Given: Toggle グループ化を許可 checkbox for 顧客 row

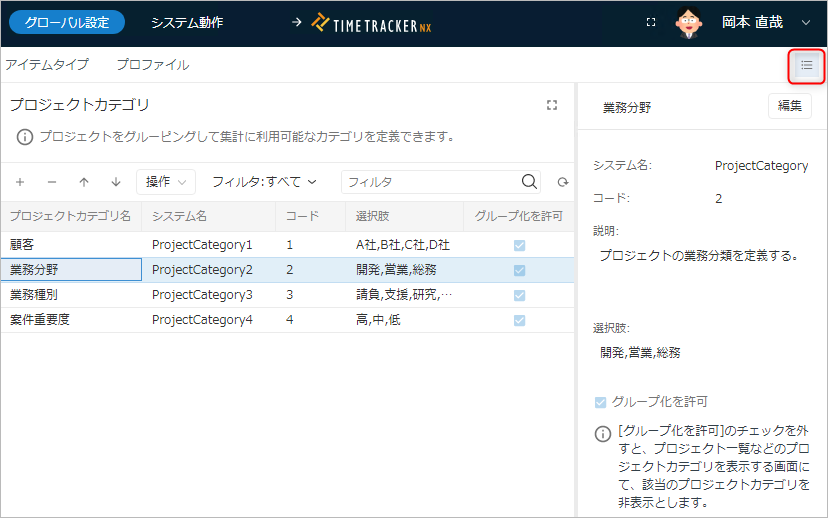Looking at the screenshot, I should click(x=519, y=245).
